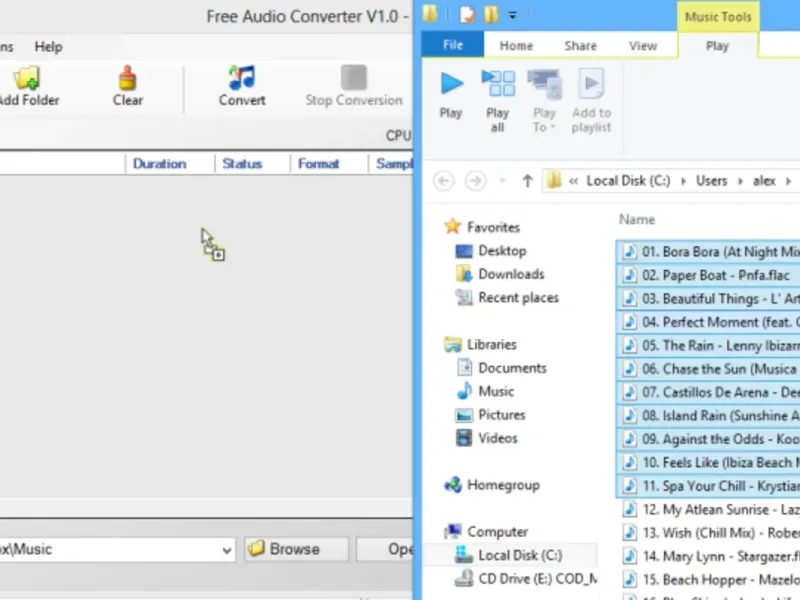Click the Properties icon in Explorer title bar

(x=466, y=15)
